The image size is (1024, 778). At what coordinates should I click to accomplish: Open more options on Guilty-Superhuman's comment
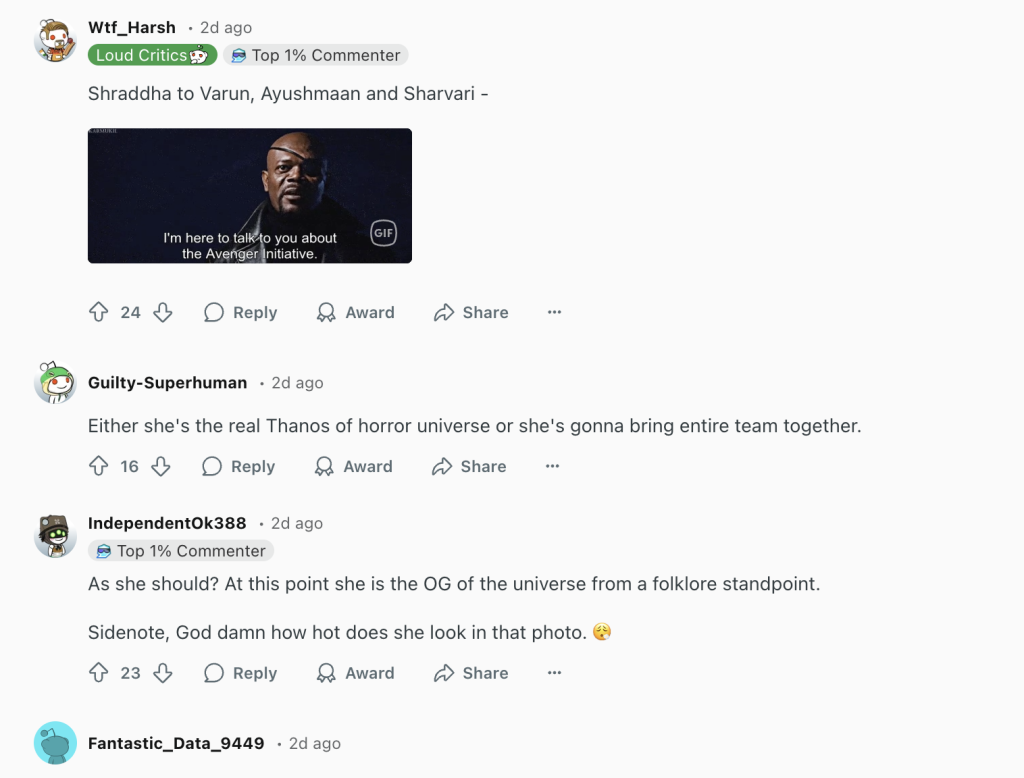coord(553,467)
